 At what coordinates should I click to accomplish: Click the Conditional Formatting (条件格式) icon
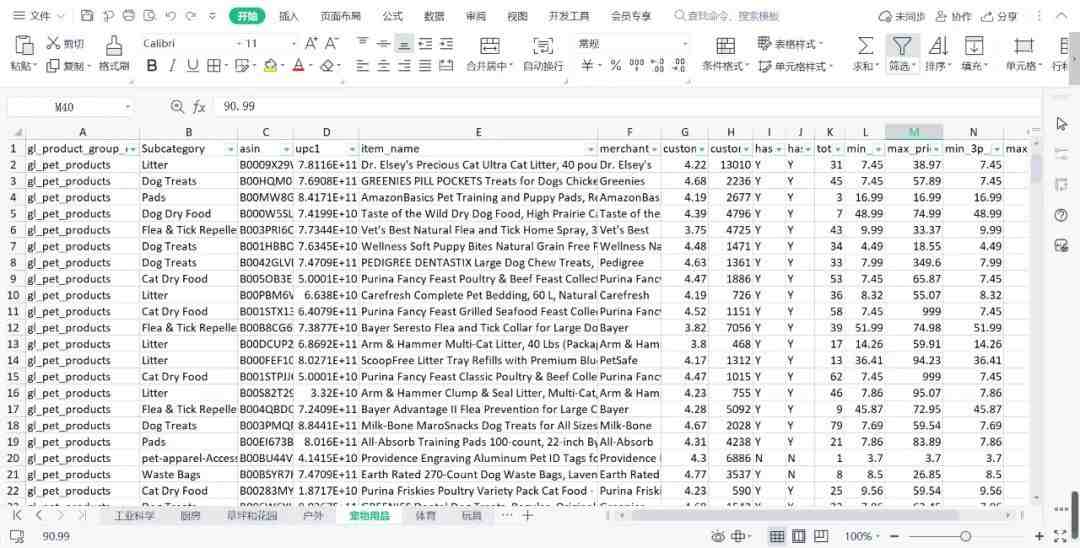coord(725,45)
